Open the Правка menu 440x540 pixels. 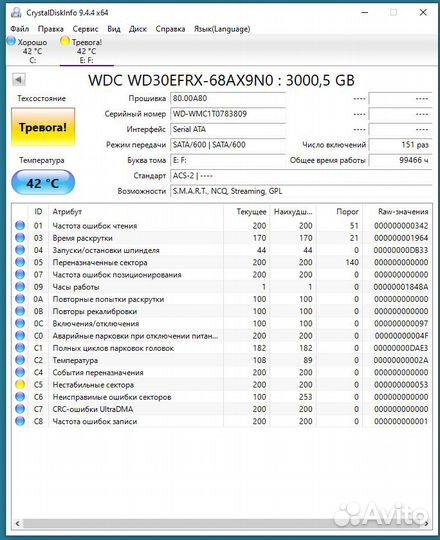coord(51,29)
